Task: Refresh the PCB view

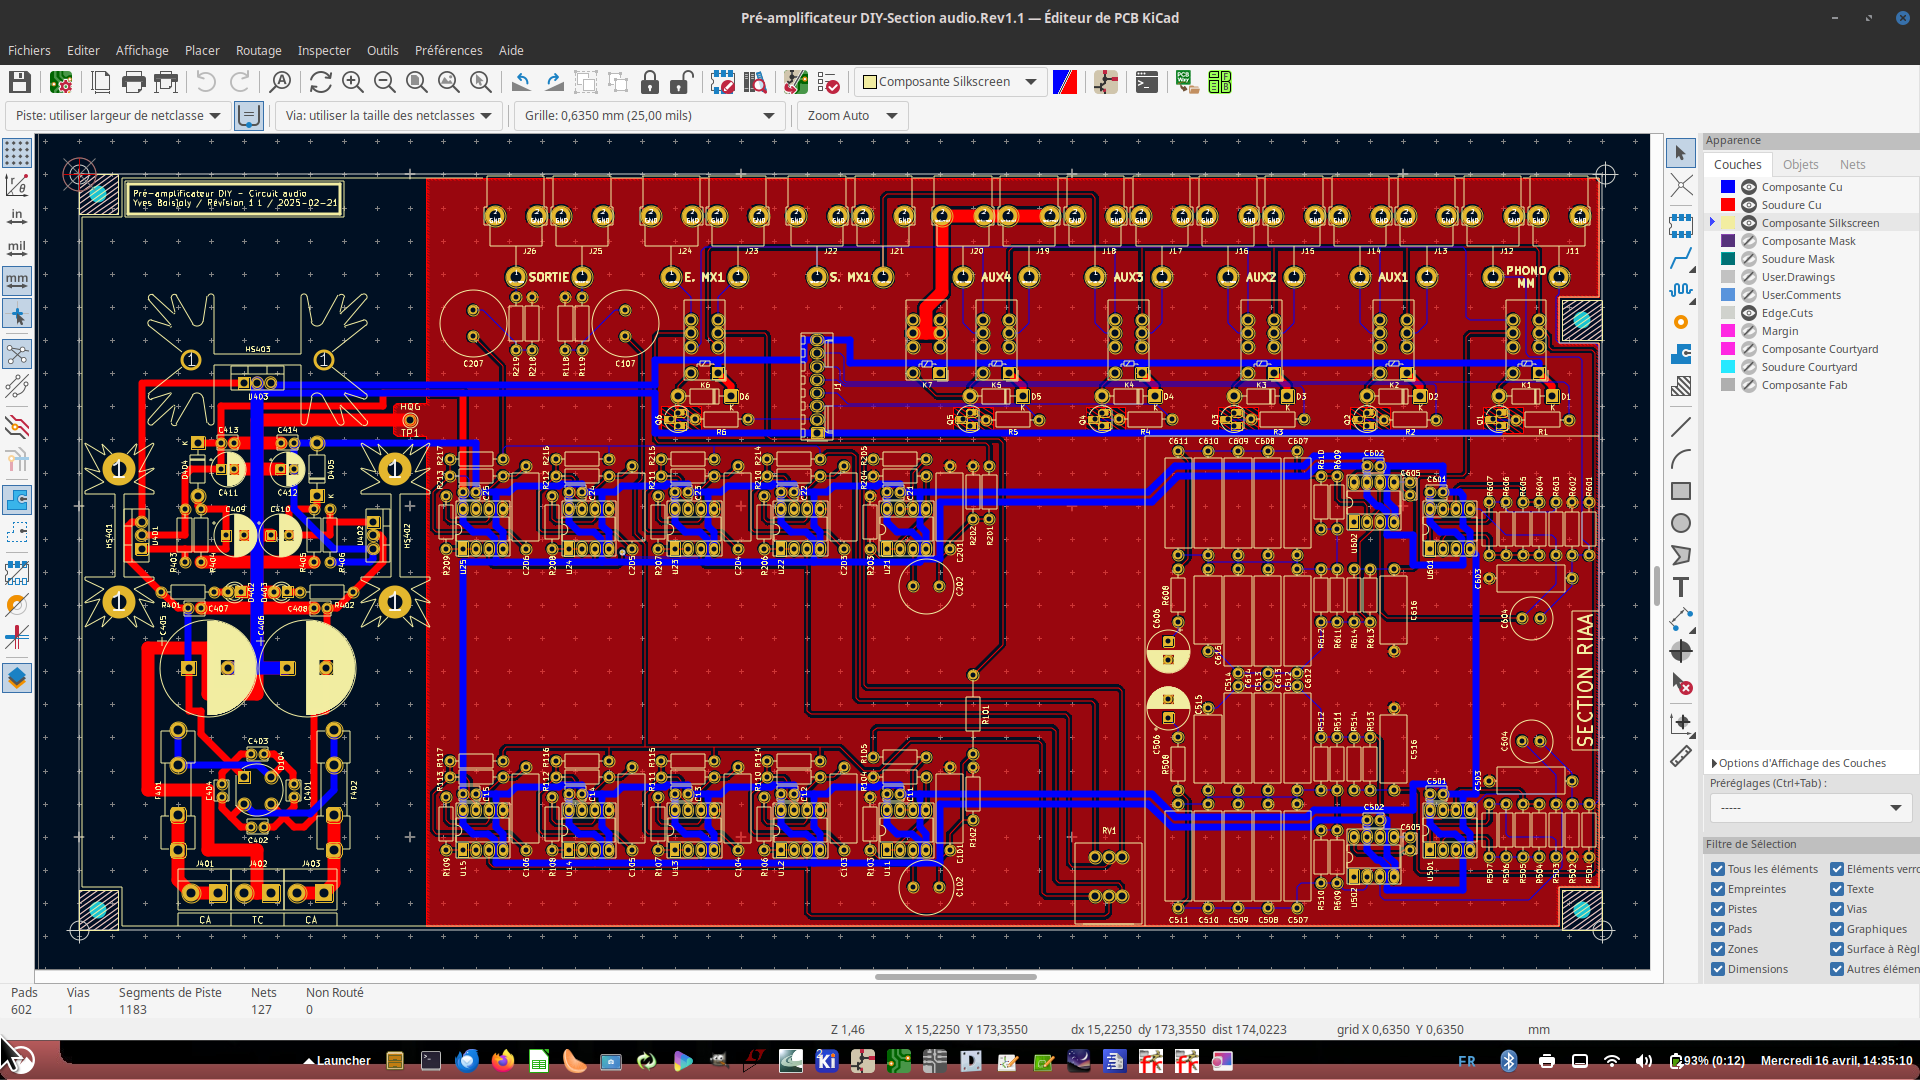Action: [x=320, y=82]
